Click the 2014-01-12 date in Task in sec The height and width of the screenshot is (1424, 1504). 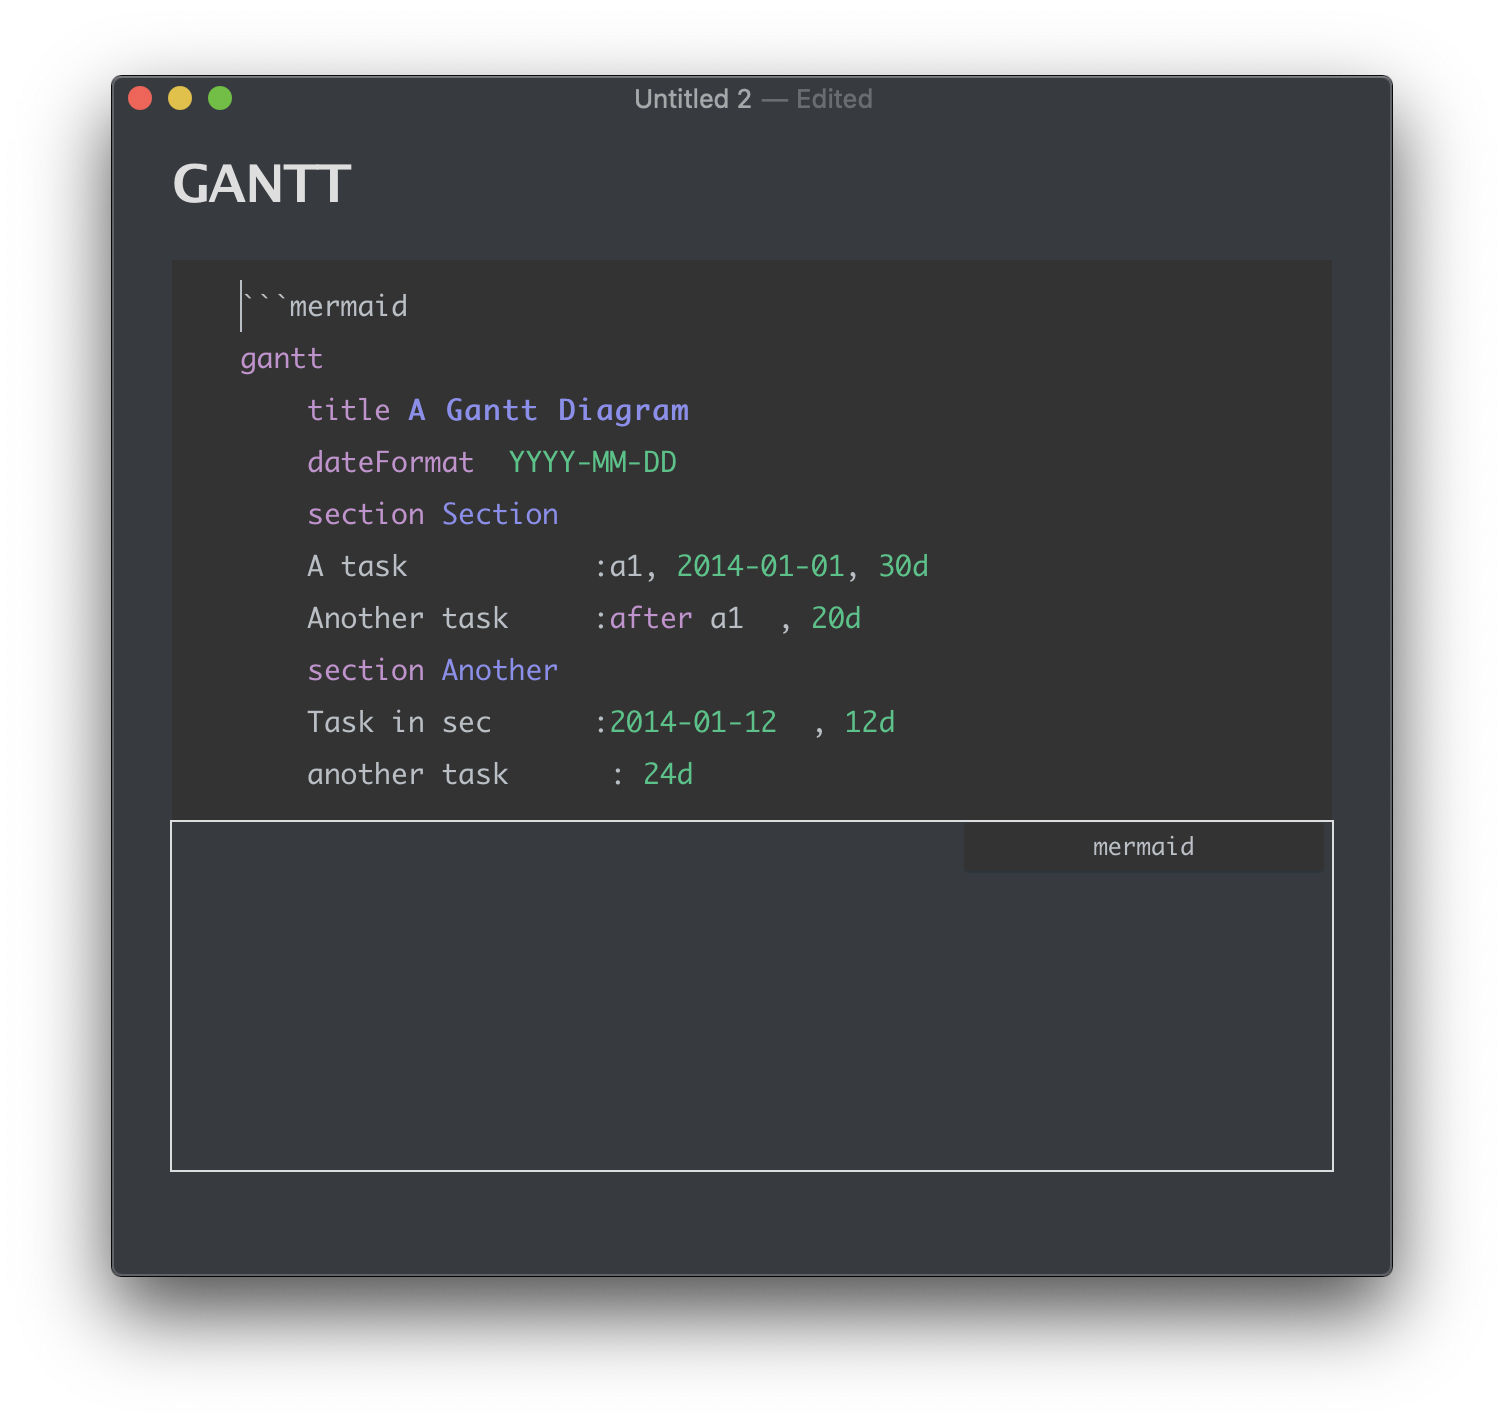(x=693, y=722)
